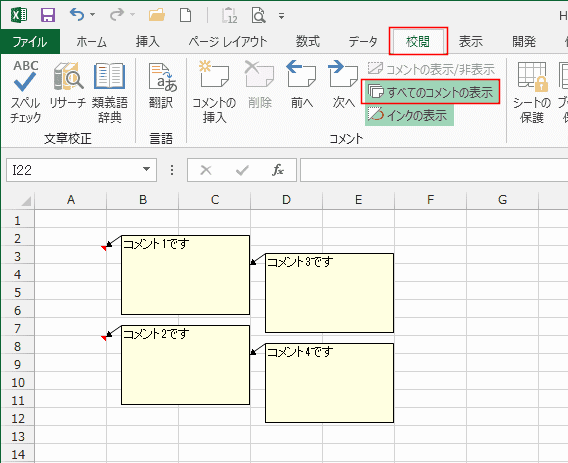Click the コメント1です comment box

click(185, 275)
